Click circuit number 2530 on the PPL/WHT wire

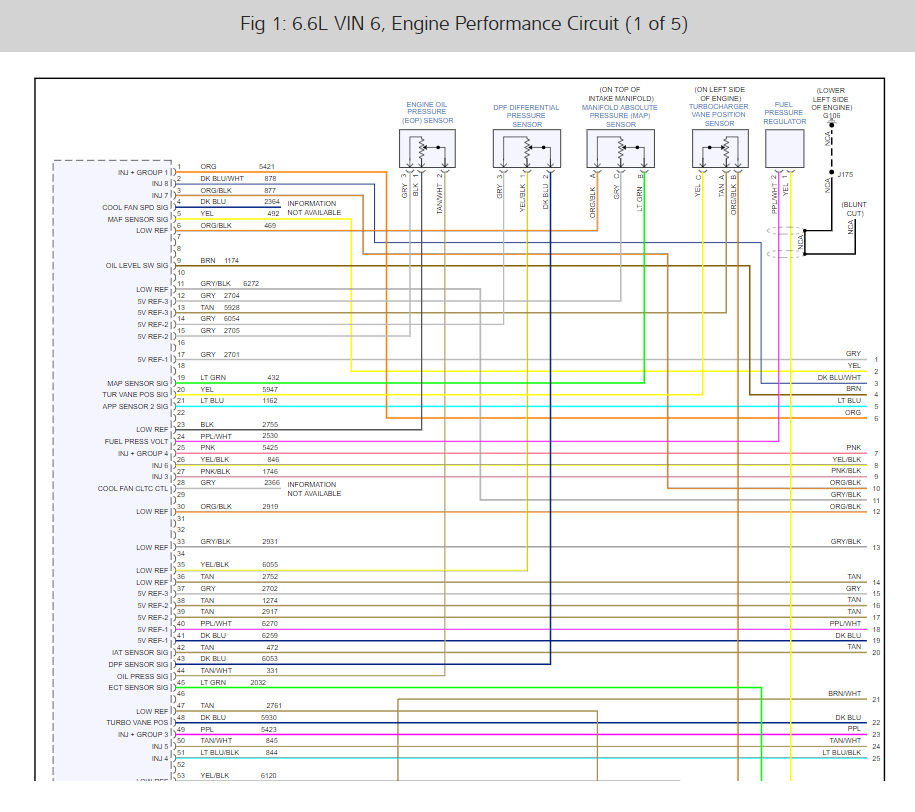(x=270, y=436)
